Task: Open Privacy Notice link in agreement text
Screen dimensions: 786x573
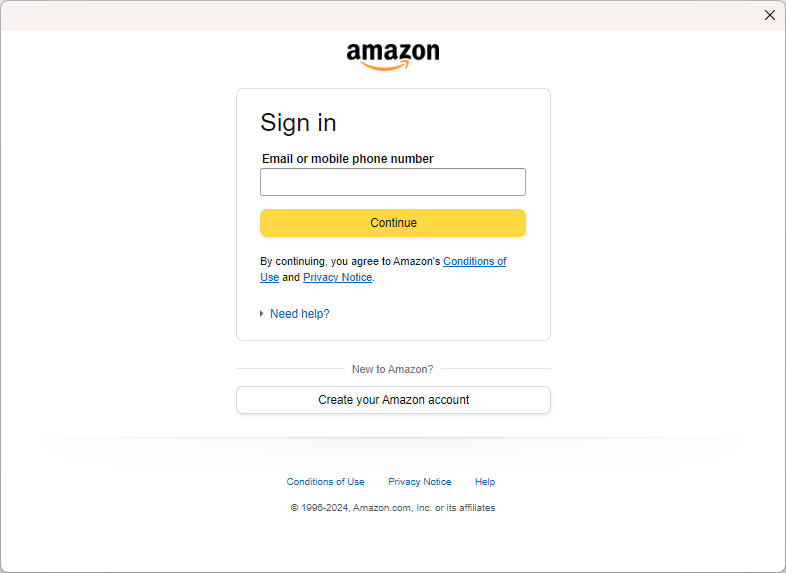Action: 337,277
